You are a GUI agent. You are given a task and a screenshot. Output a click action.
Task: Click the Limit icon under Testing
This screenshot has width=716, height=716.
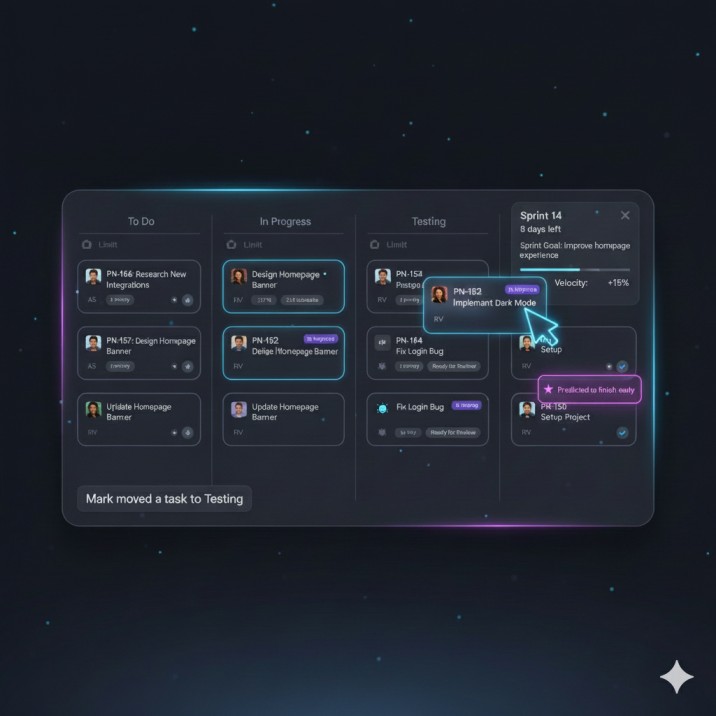[374, 245]
